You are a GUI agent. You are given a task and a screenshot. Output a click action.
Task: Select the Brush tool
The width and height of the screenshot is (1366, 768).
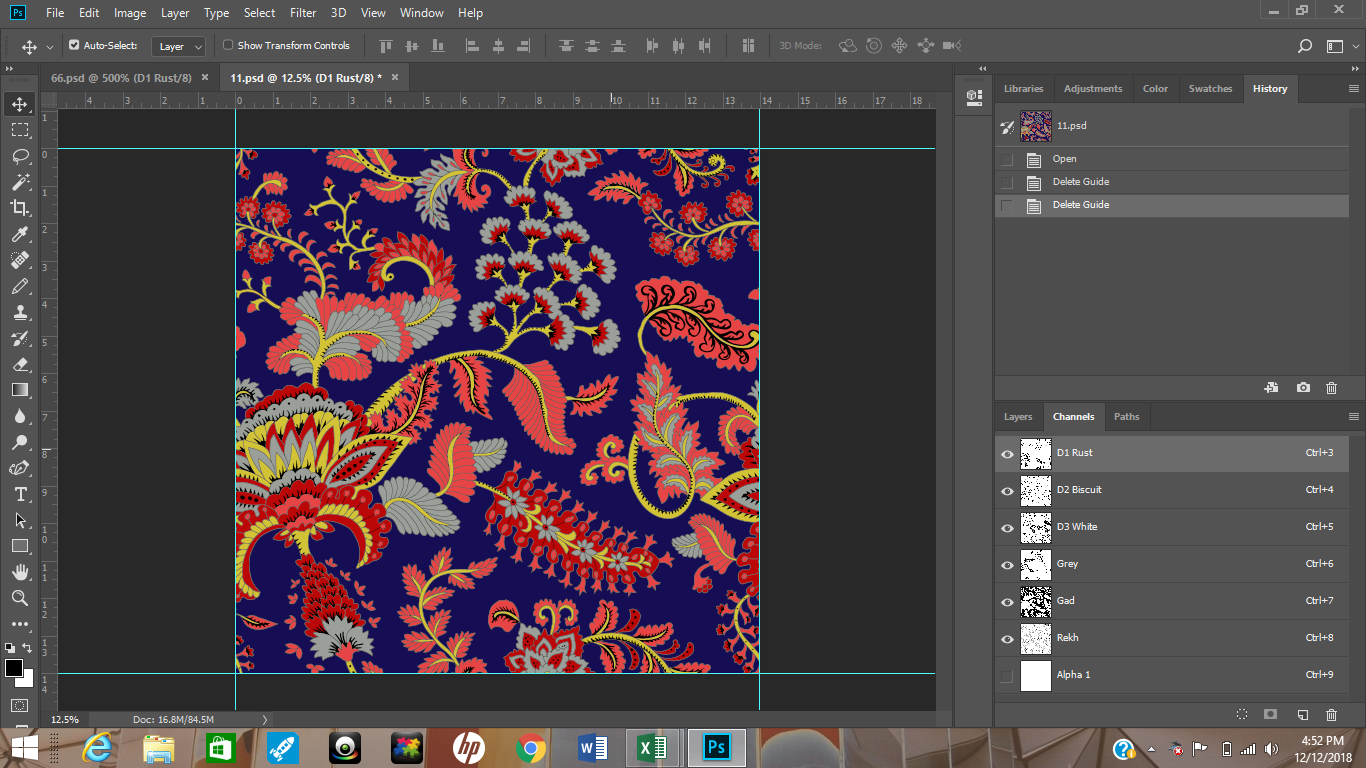(19, 286)
